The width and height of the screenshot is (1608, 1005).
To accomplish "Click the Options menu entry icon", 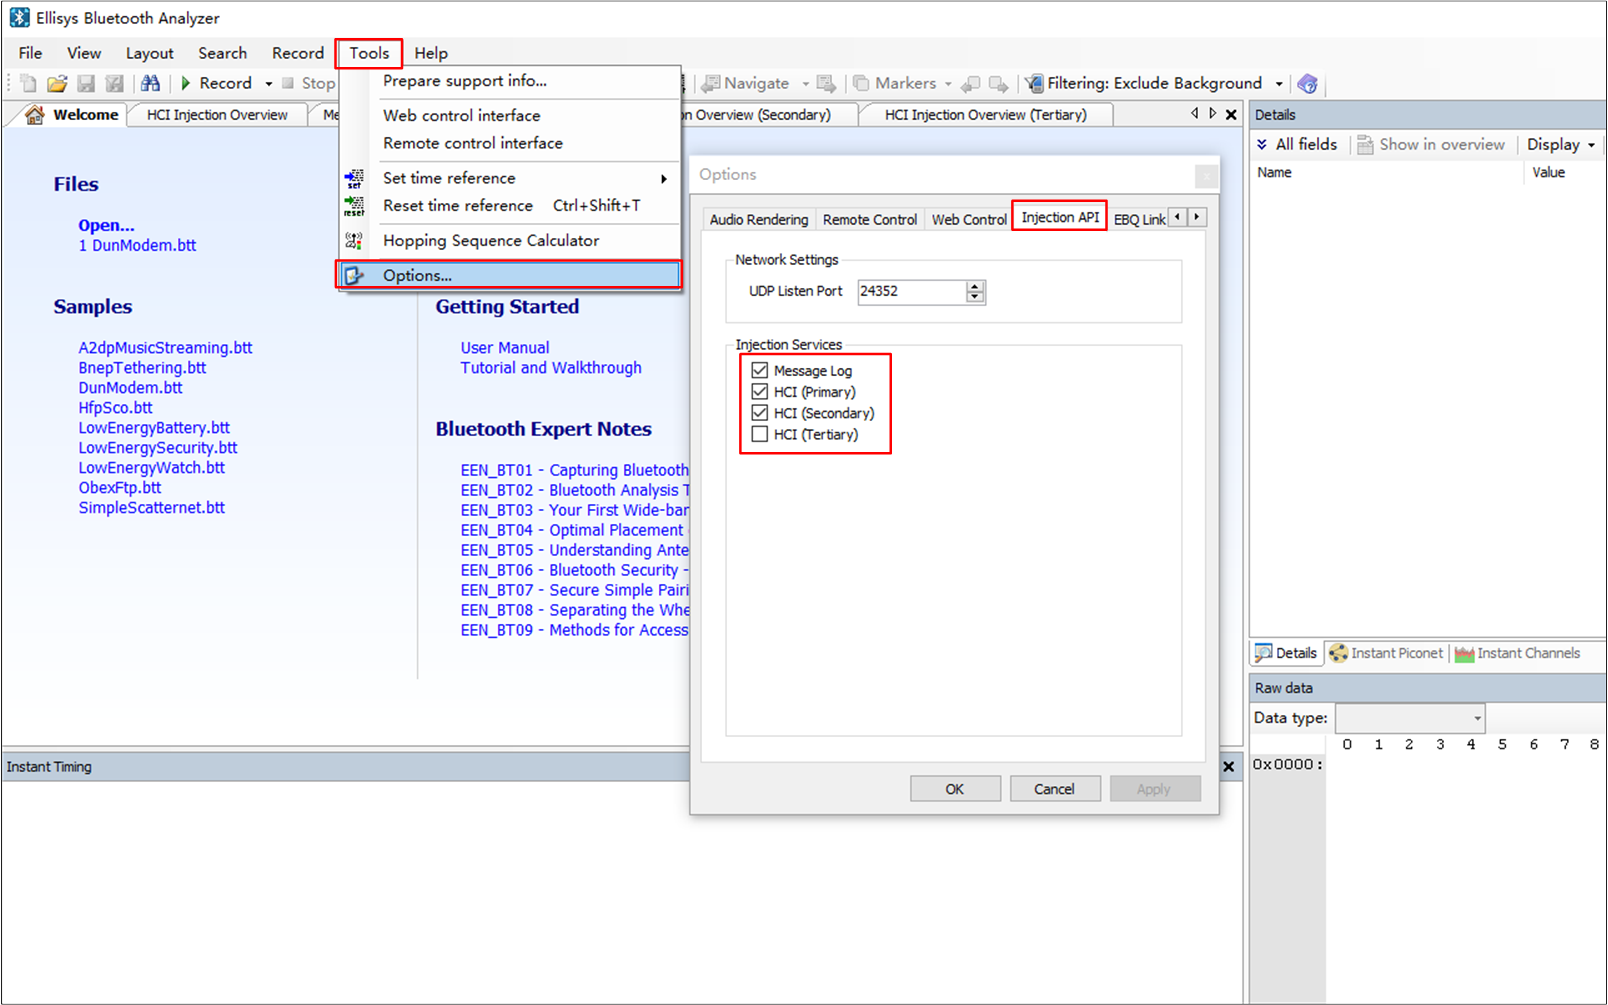I will 354,275.
